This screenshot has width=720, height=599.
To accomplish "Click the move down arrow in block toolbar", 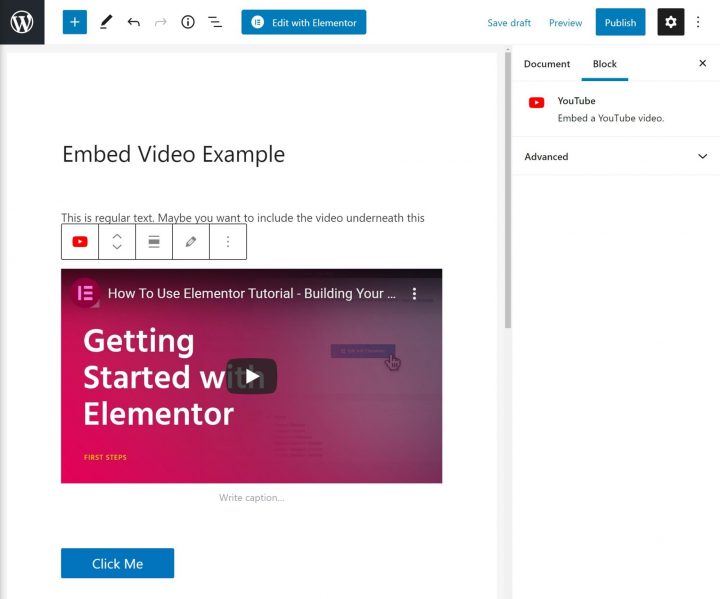I will pyautogui.click(x=117, y=247).
